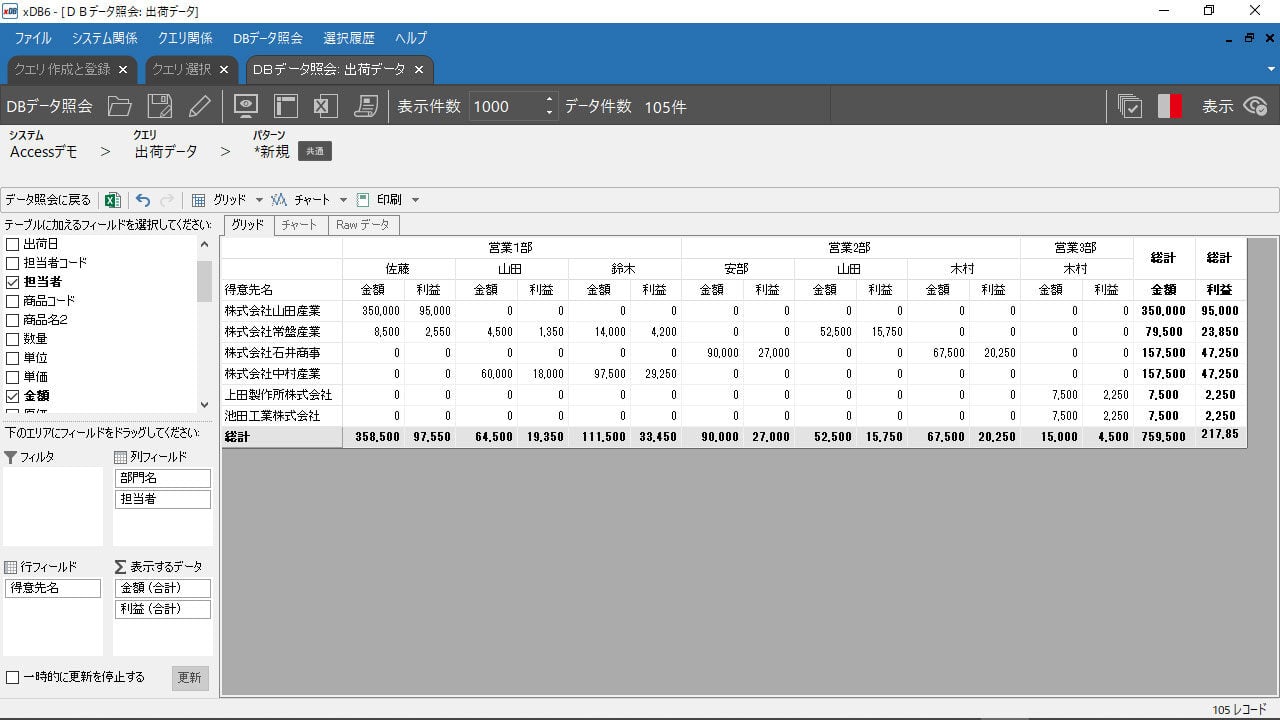Open the tab list dropdown arrow at right
This screenshot has width=1280, height=720.
[1270, 69]
